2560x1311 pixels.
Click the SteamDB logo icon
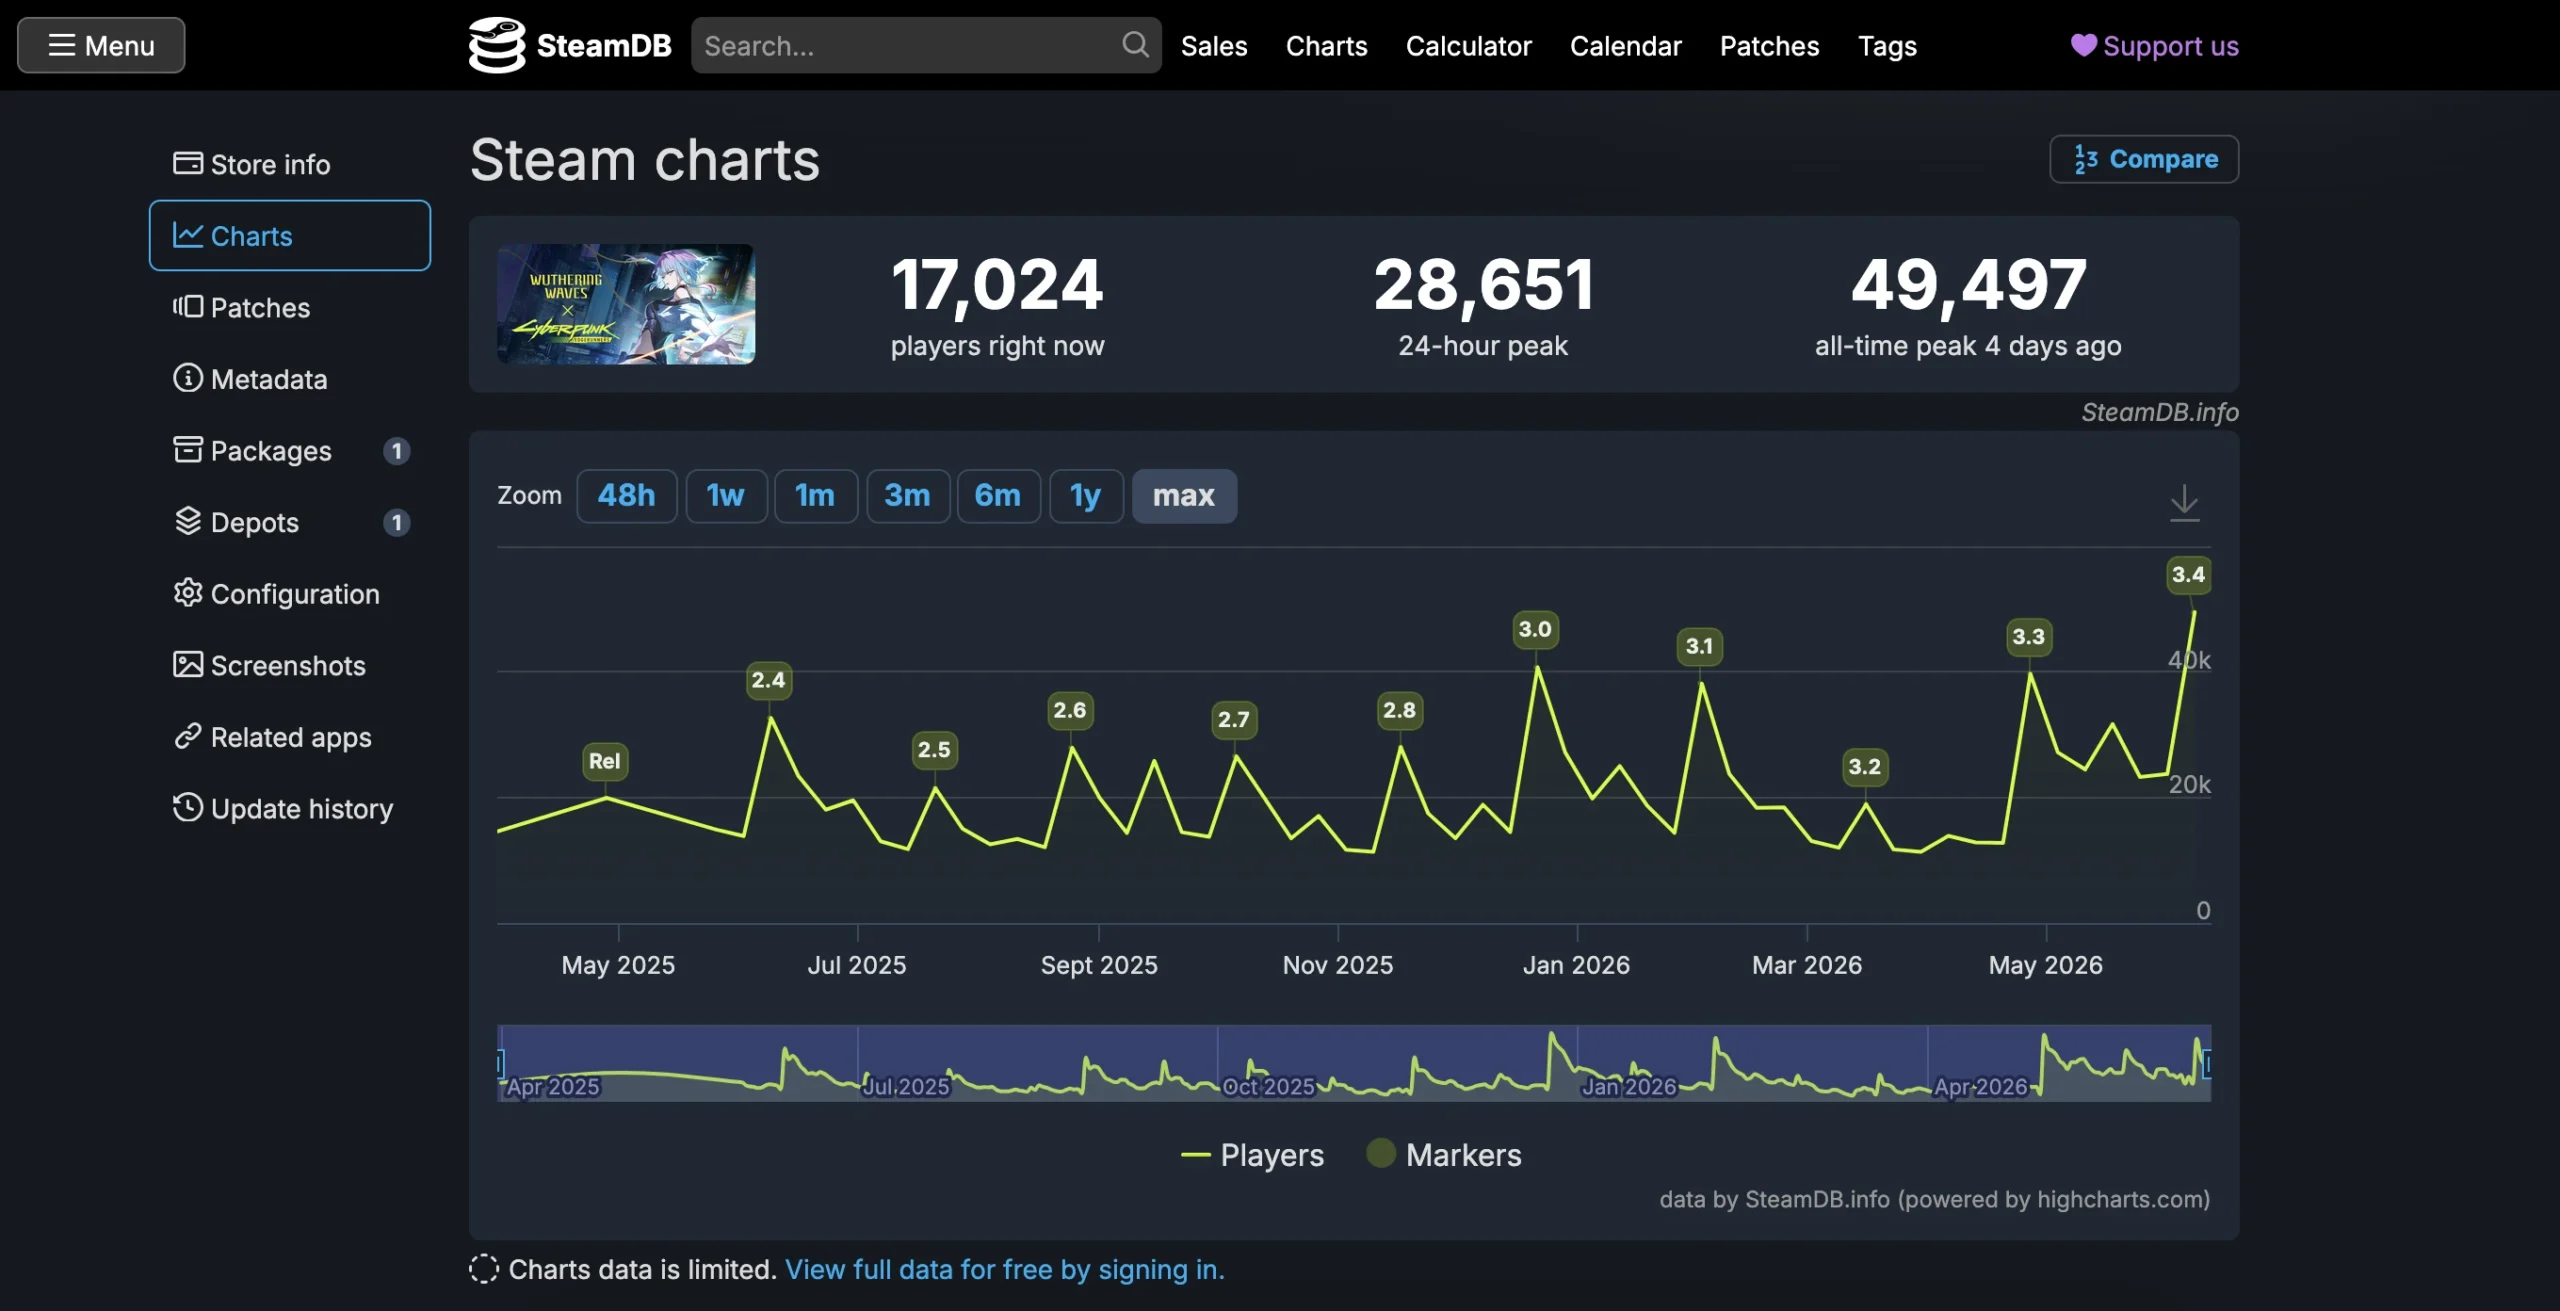tap(497, 45)
